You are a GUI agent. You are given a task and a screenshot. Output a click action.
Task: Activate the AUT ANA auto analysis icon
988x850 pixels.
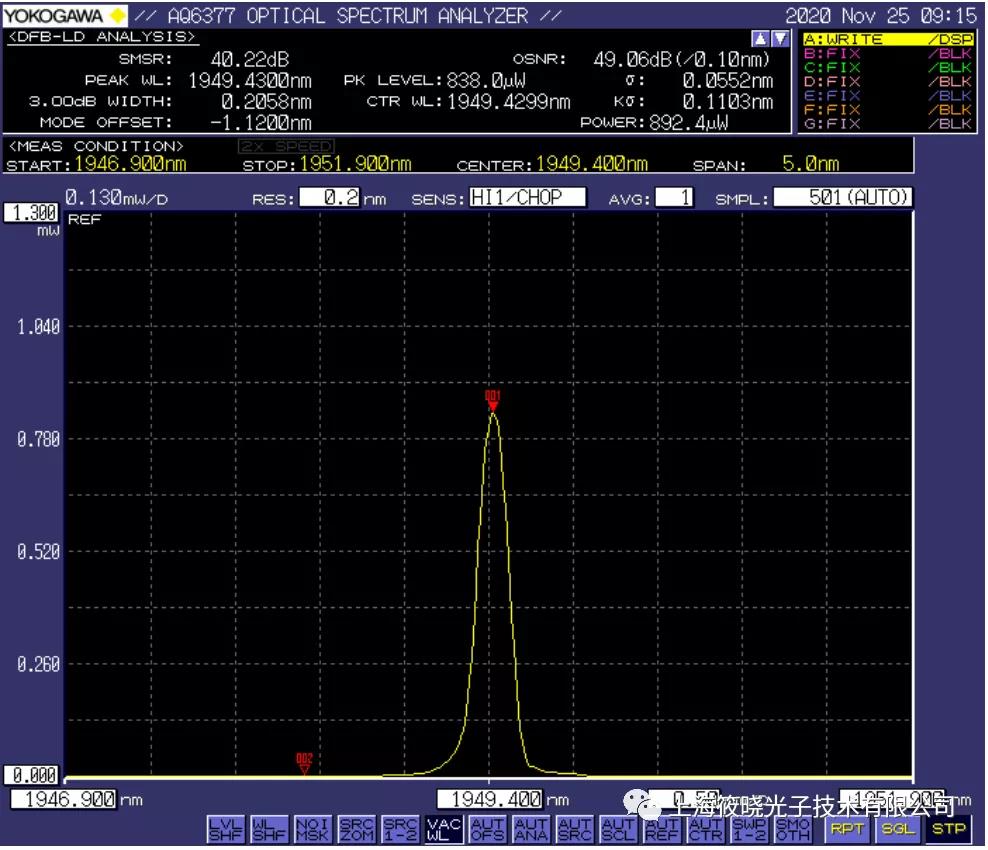[x=530, y=829]
